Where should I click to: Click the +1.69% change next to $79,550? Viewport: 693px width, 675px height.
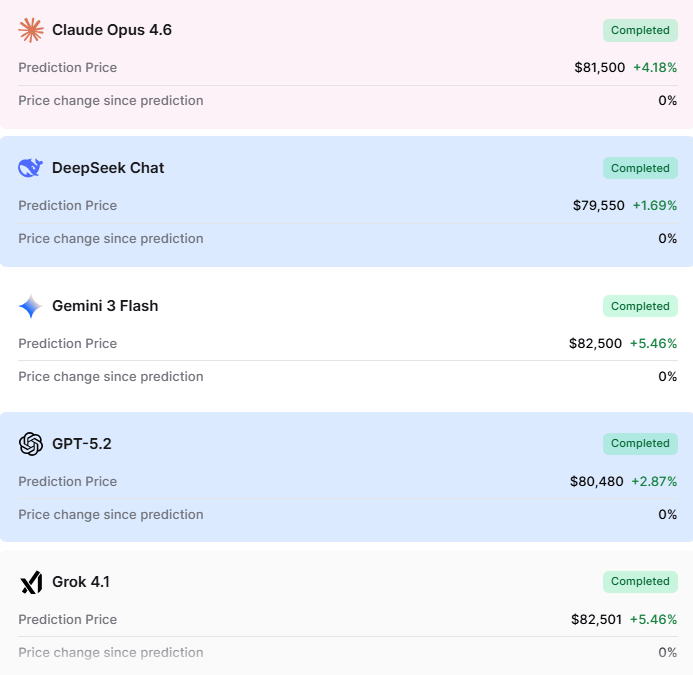[655, 206]
